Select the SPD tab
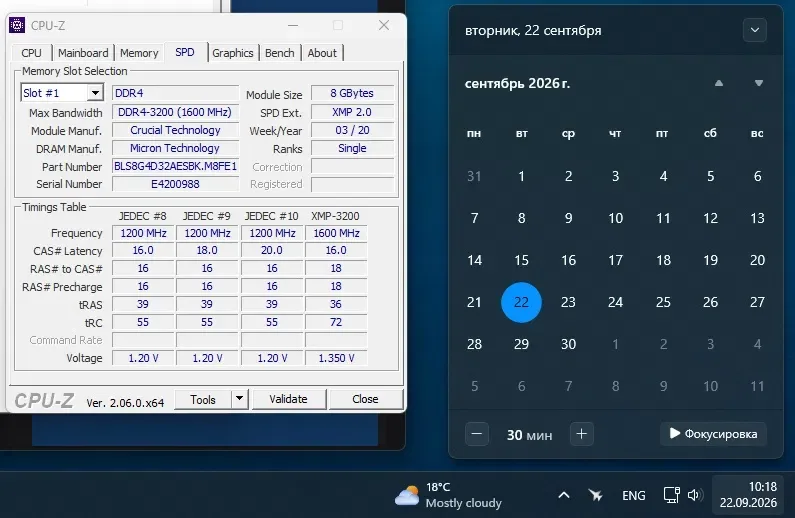 (x=185, y=52)
